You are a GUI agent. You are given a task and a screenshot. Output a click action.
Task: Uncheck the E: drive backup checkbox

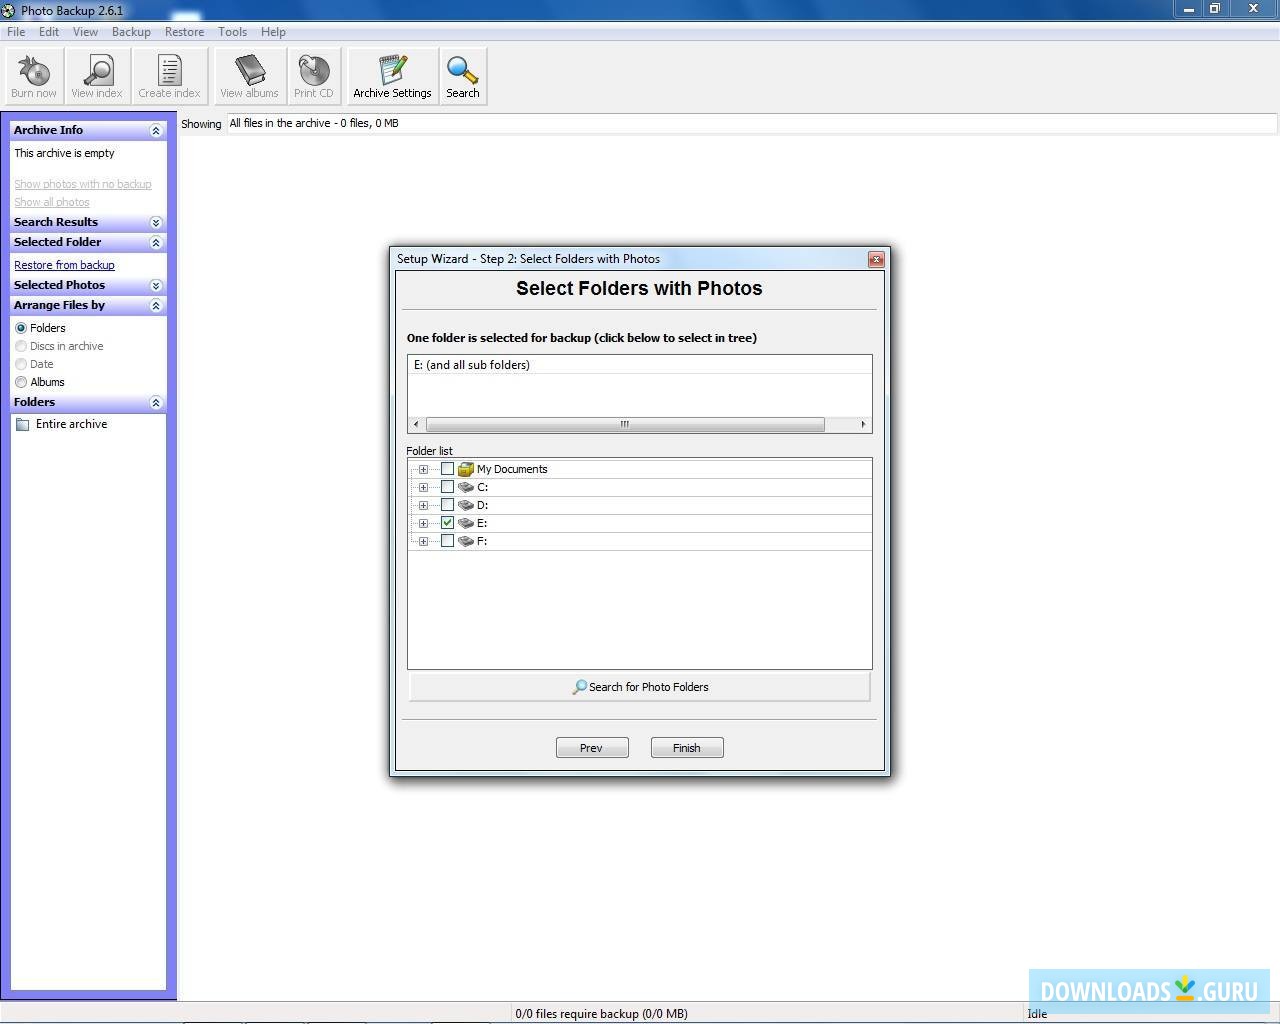[447, 523]
